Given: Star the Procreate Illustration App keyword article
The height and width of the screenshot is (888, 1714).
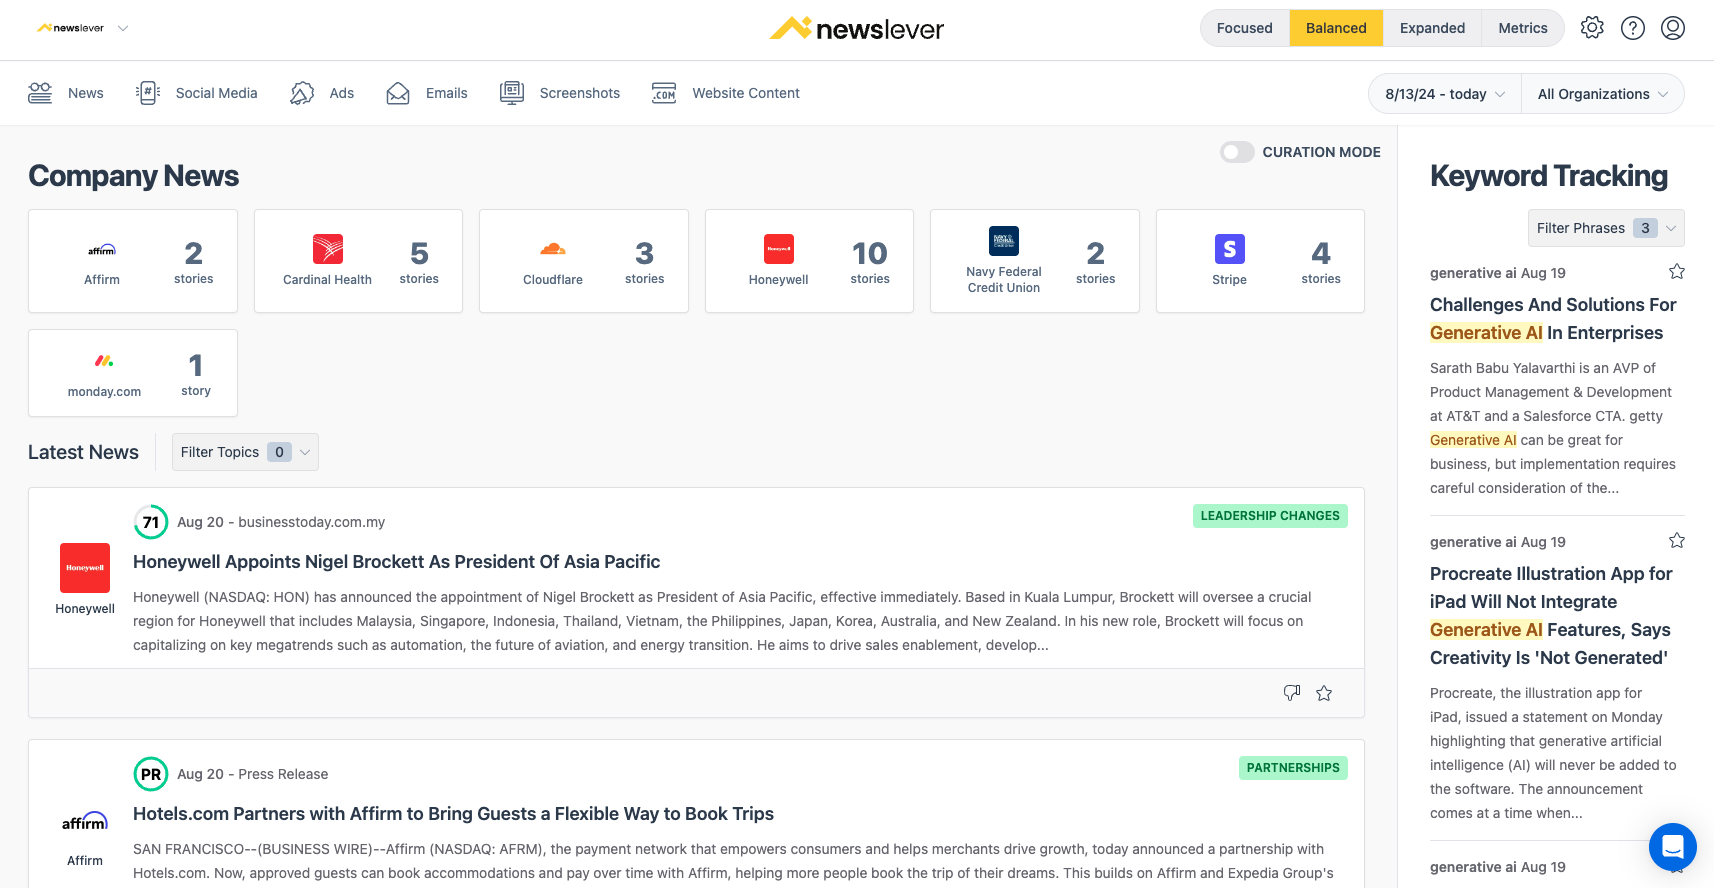Looking at the screenshot, I should (x=1677, y=540).
